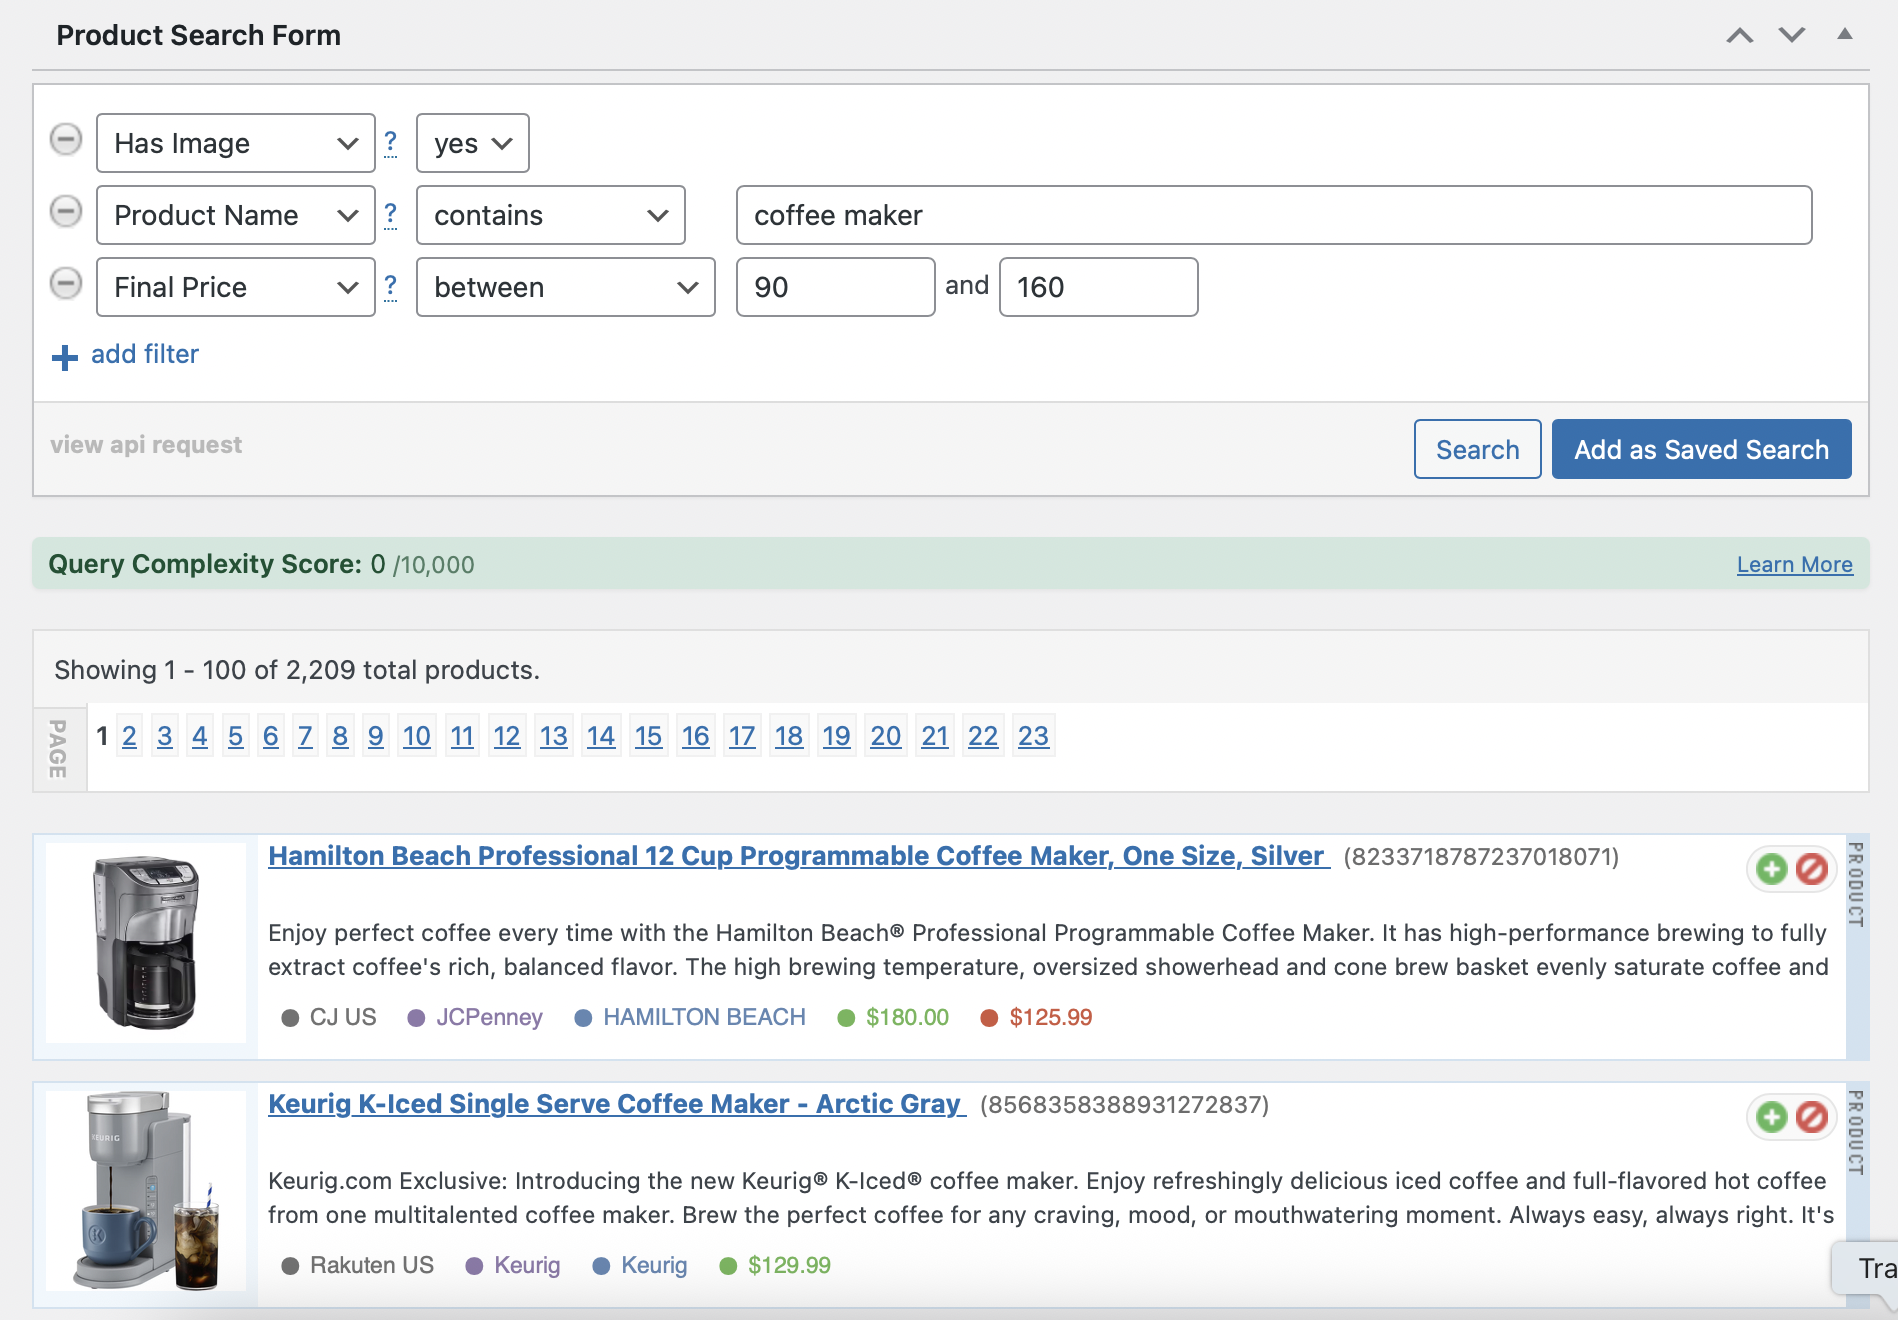Open the yes value dropdown

pyautogui.click(x=473, y=143)
